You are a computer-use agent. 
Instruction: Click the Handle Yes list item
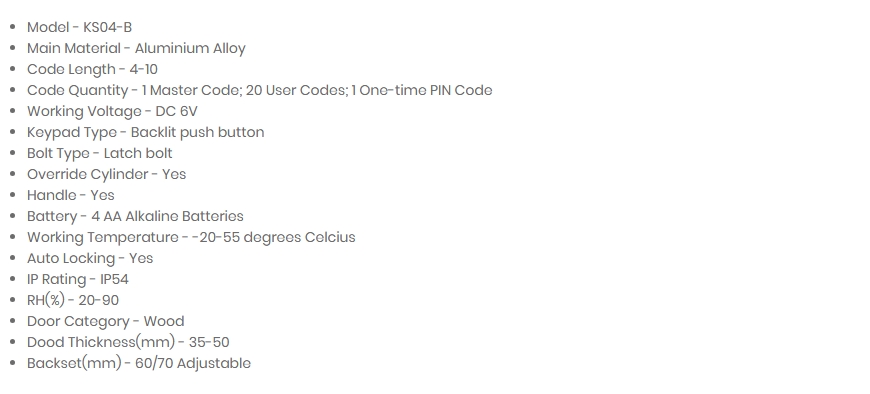(70, 195)
